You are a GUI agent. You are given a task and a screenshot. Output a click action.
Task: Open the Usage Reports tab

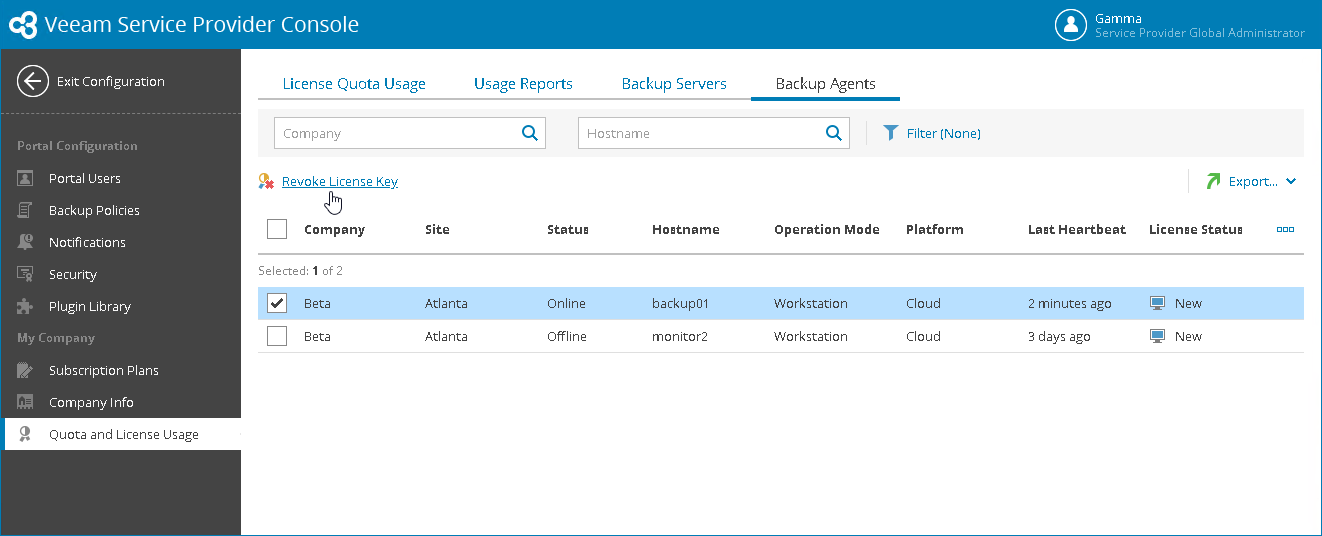pyautogui.click(x=523, y=84)
